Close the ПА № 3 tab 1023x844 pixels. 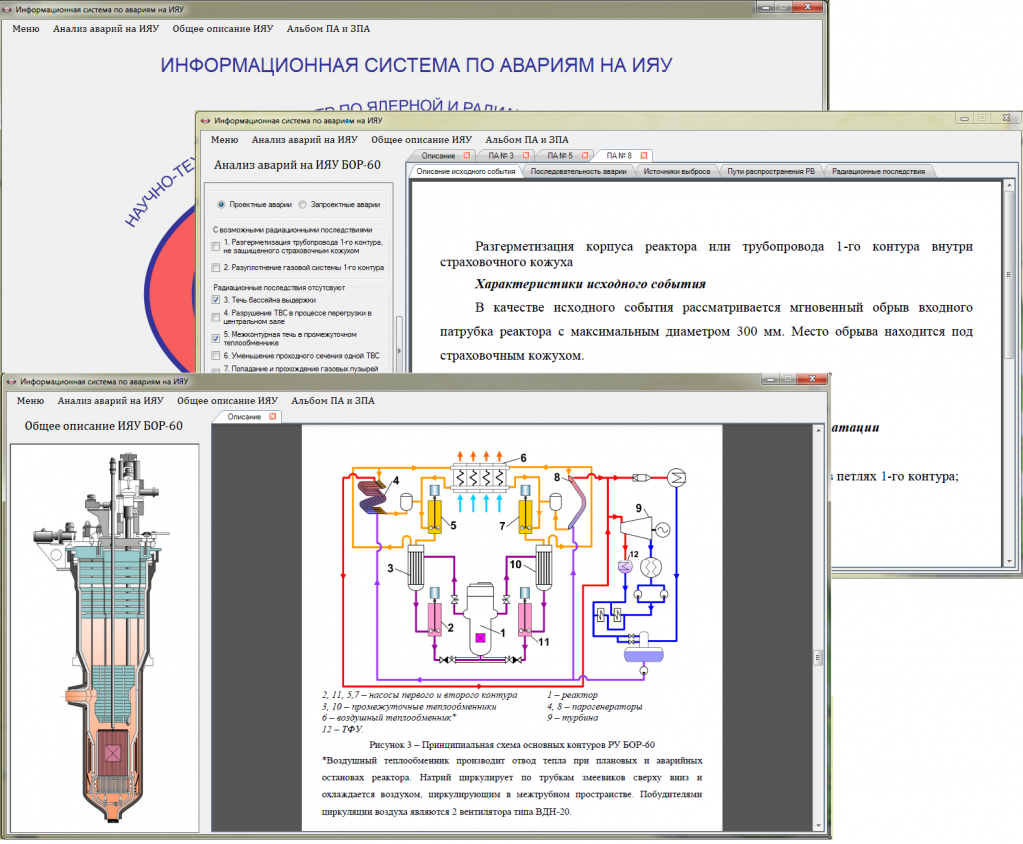coord(524,155)
